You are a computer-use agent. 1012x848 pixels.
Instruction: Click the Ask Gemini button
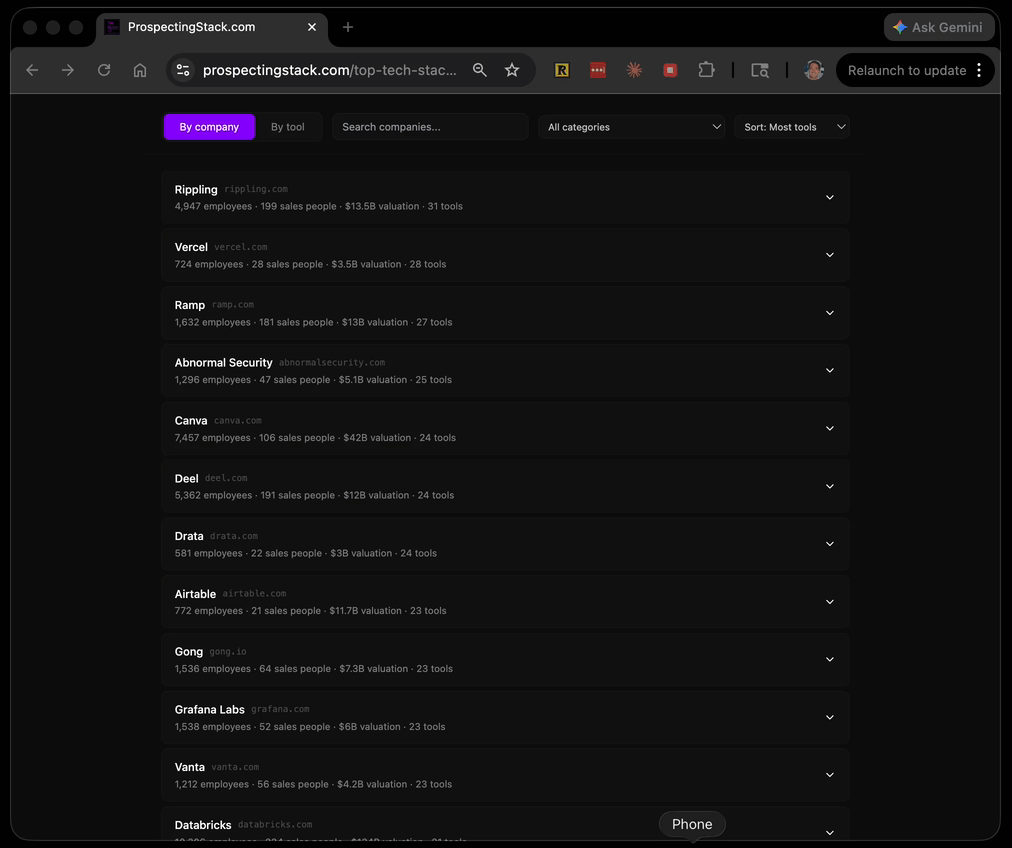[x=938, y=27]
